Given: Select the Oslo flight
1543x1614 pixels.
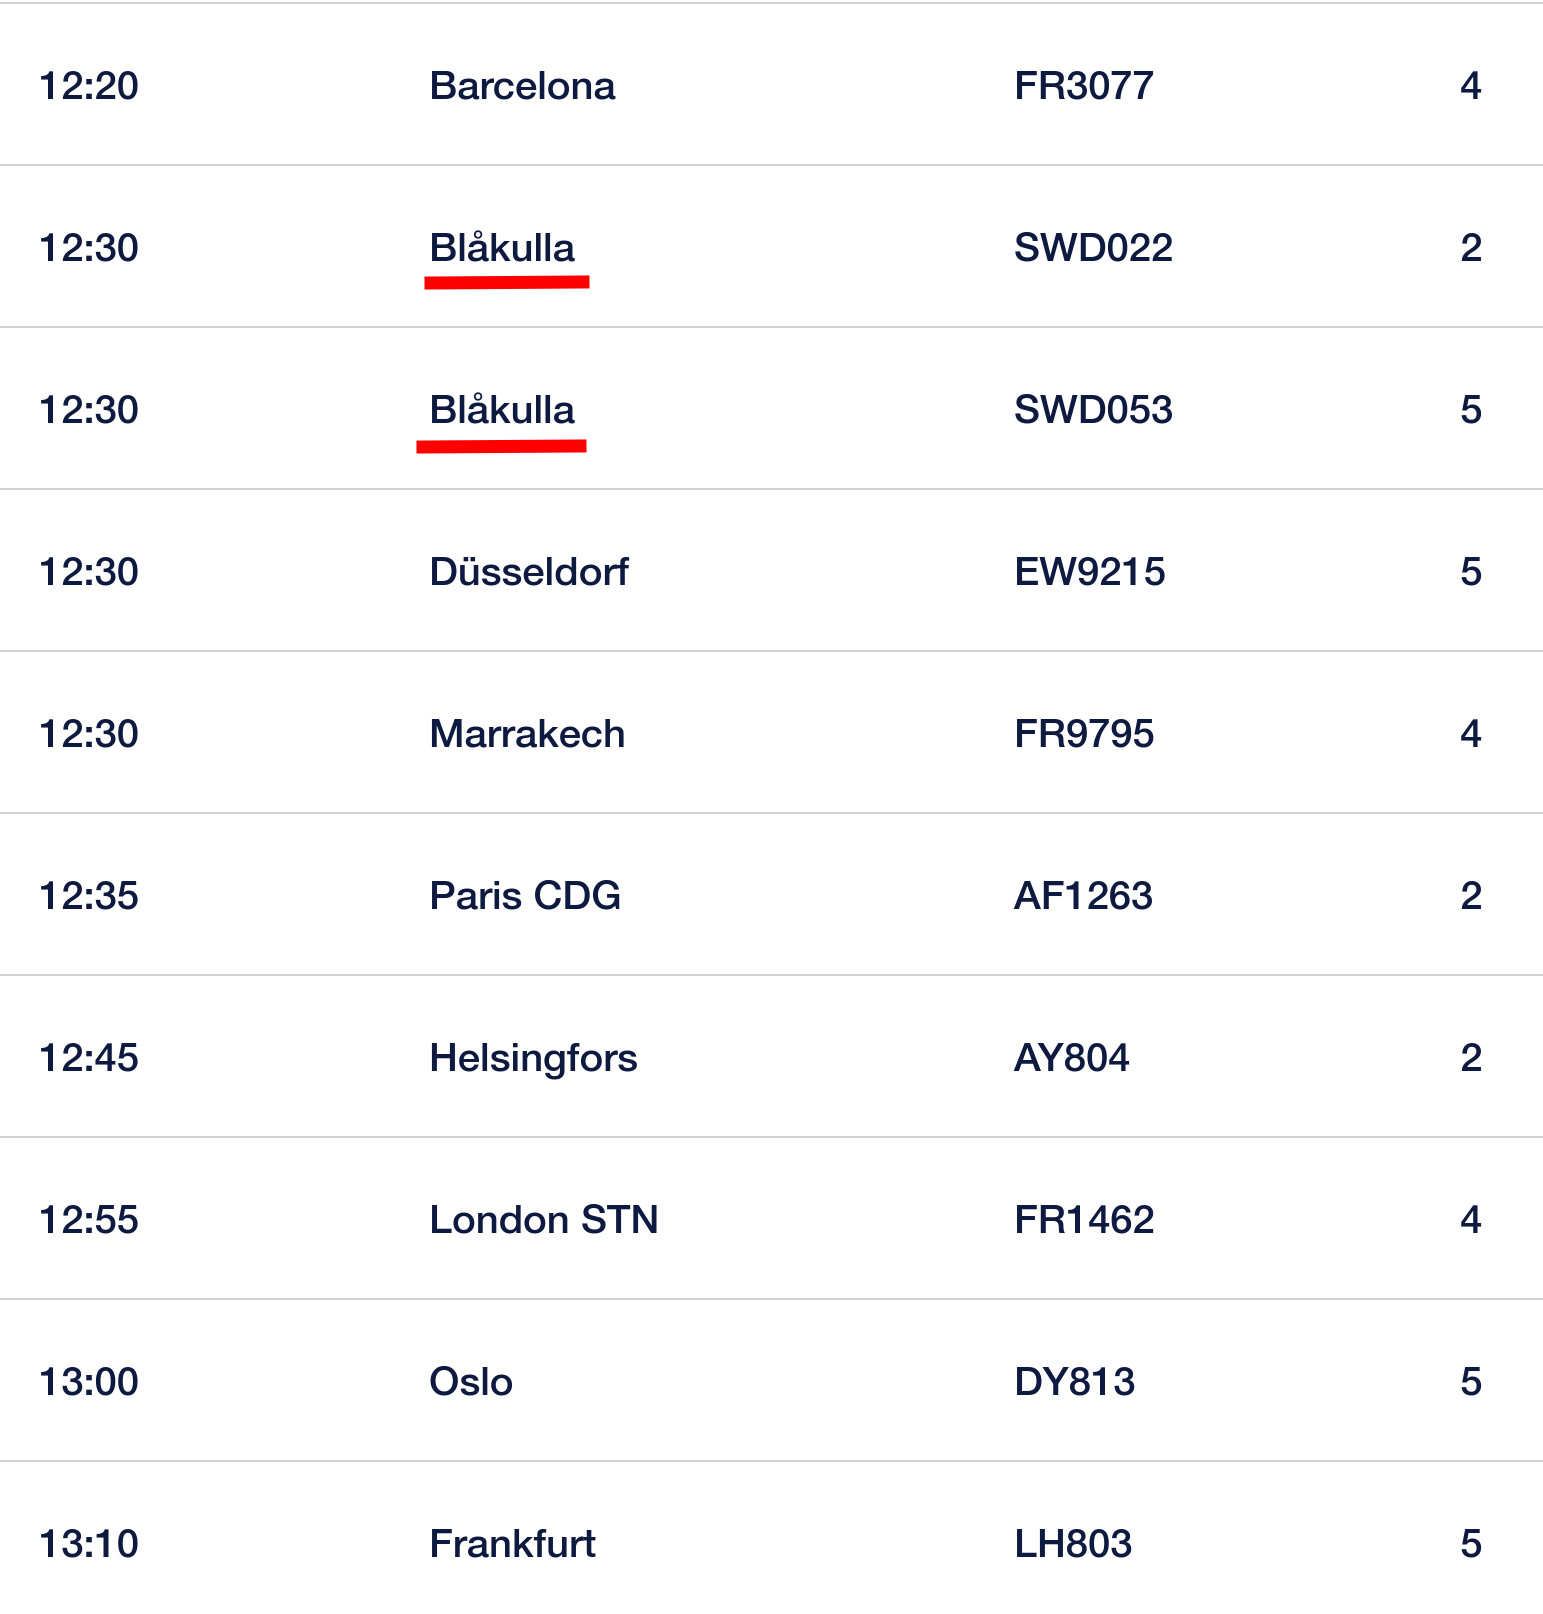Looking at the screenshot, I should pos(471,1382).
